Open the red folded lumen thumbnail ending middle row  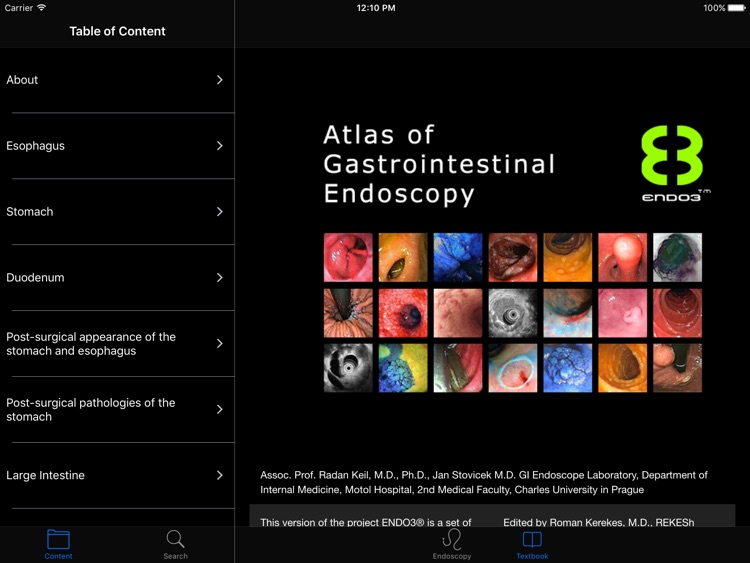[x=677, y=313]
